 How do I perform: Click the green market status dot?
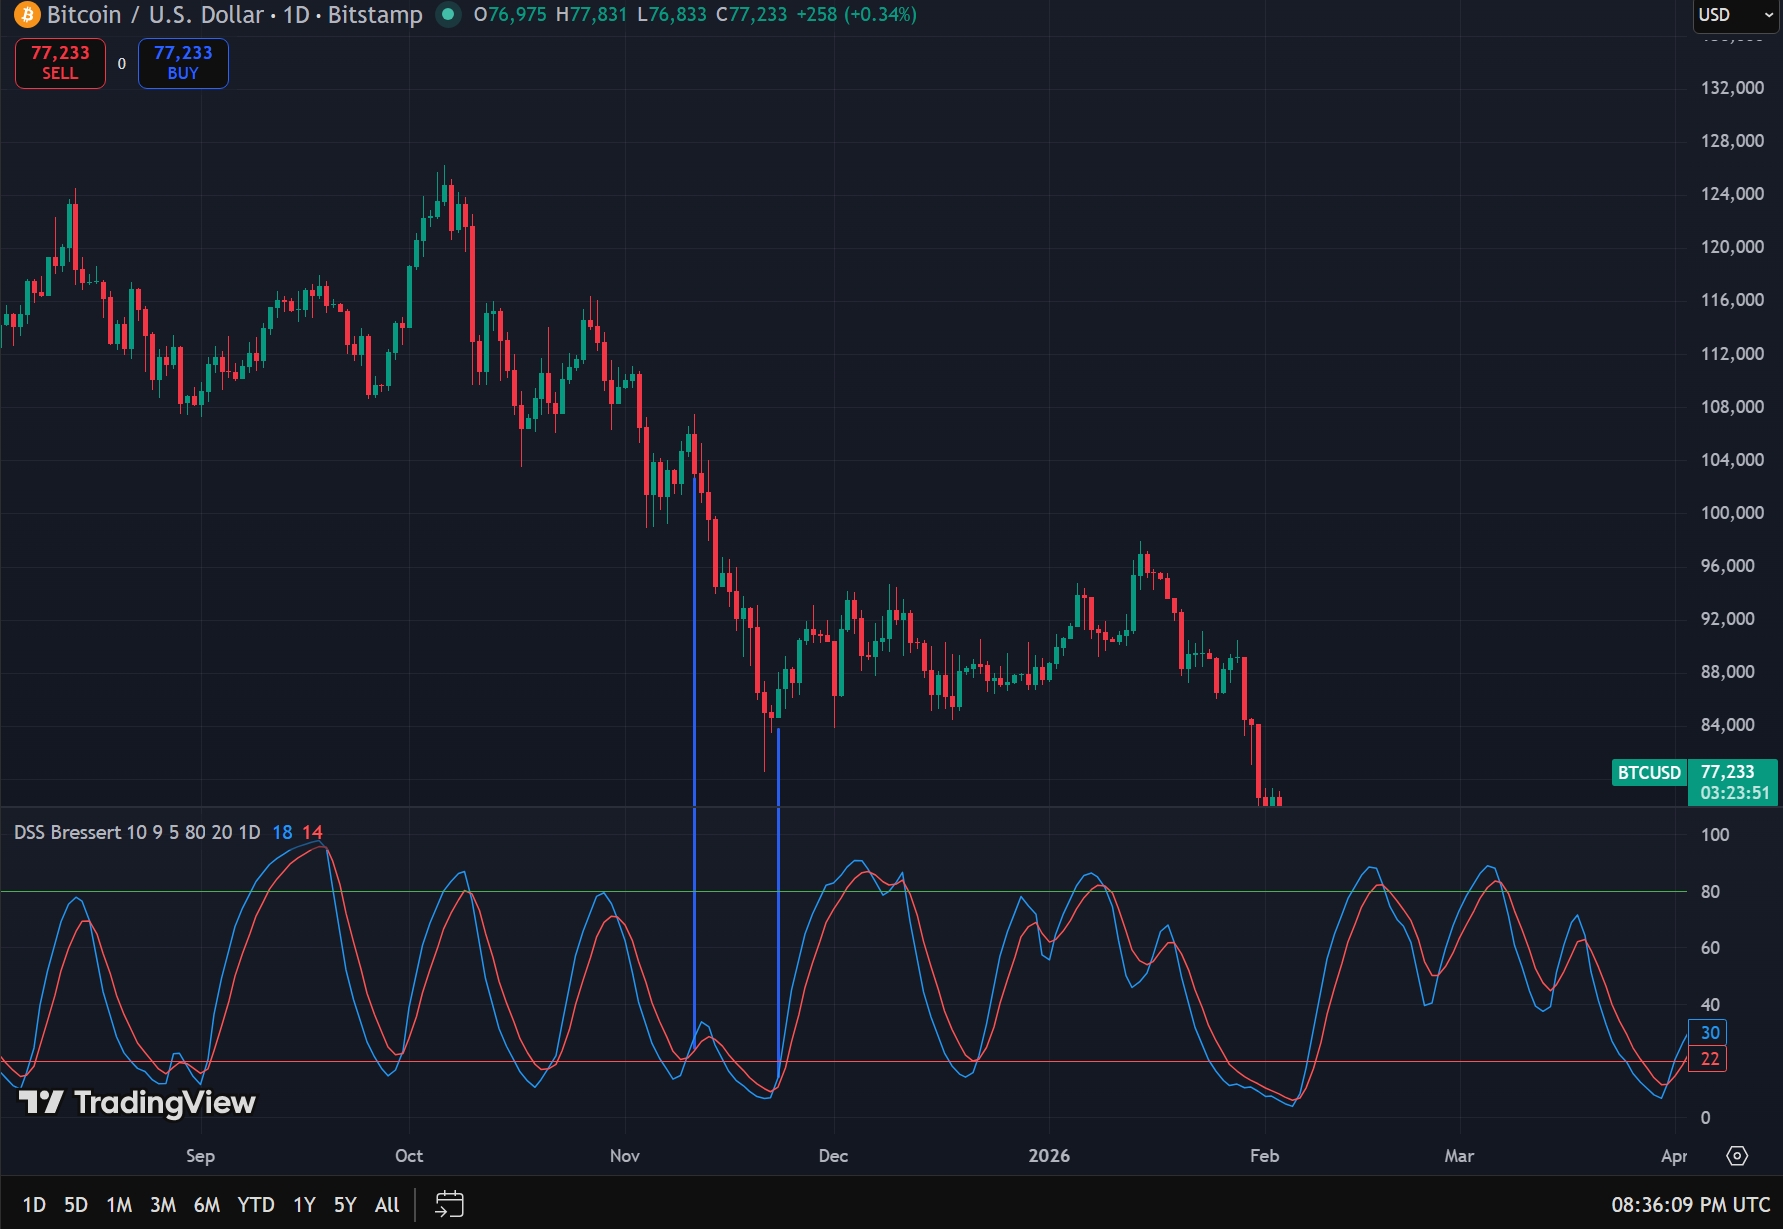pyautogui.click(x=448, y=15)
